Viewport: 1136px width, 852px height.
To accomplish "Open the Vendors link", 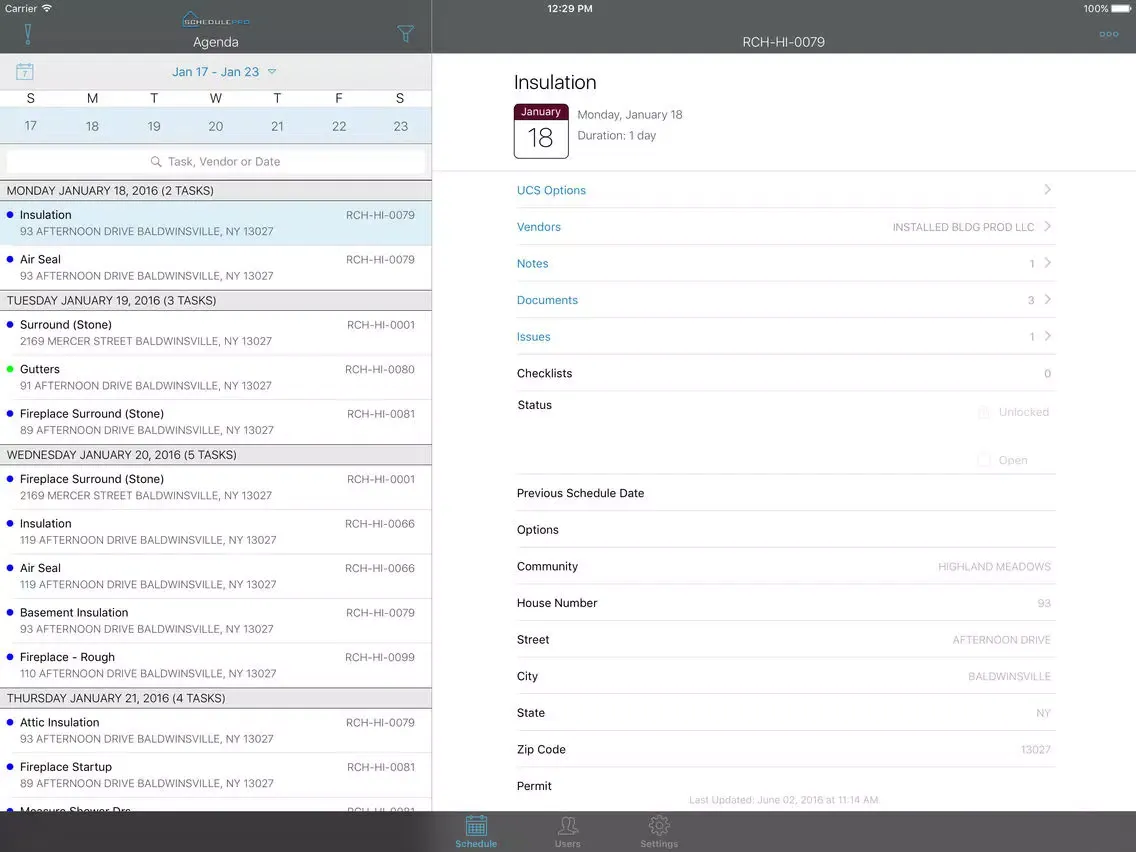I will [x=538, y=227].
